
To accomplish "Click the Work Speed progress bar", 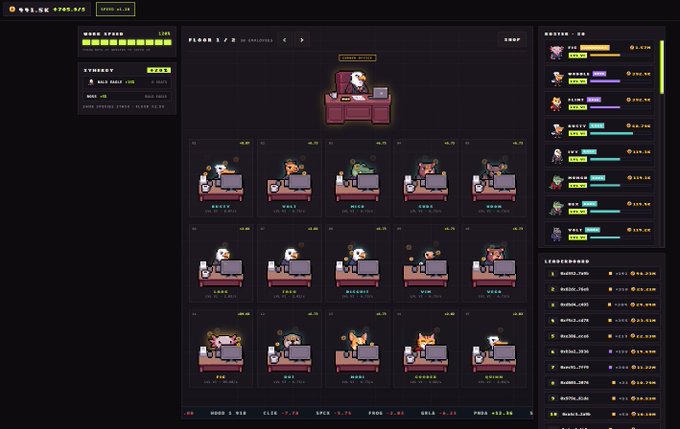I will pyautogui.click(x=127, y=42).
